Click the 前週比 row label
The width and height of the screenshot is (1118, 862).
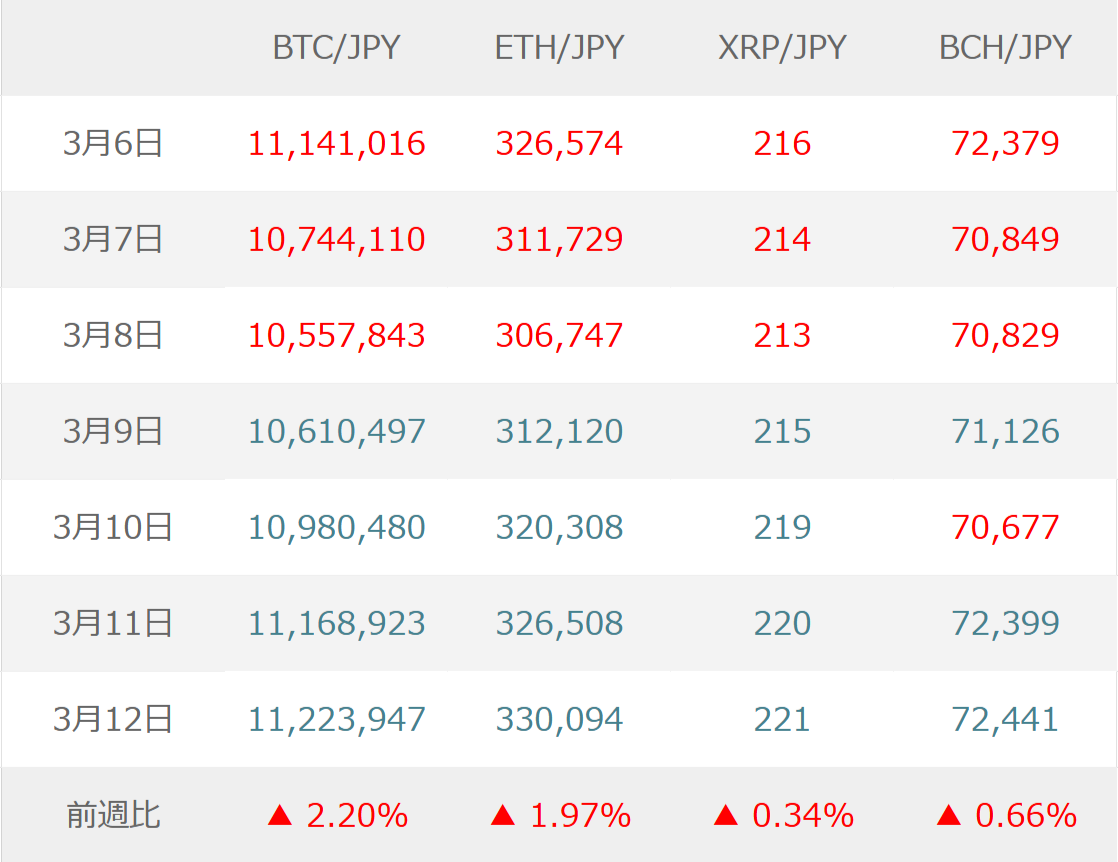(113, 816)
